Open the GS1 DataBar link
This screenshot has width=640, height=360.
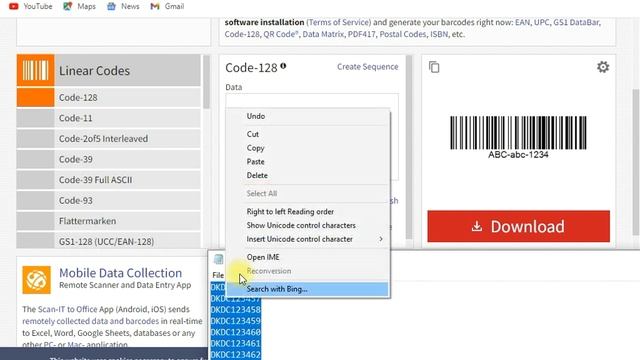click(x=576, y=22)
